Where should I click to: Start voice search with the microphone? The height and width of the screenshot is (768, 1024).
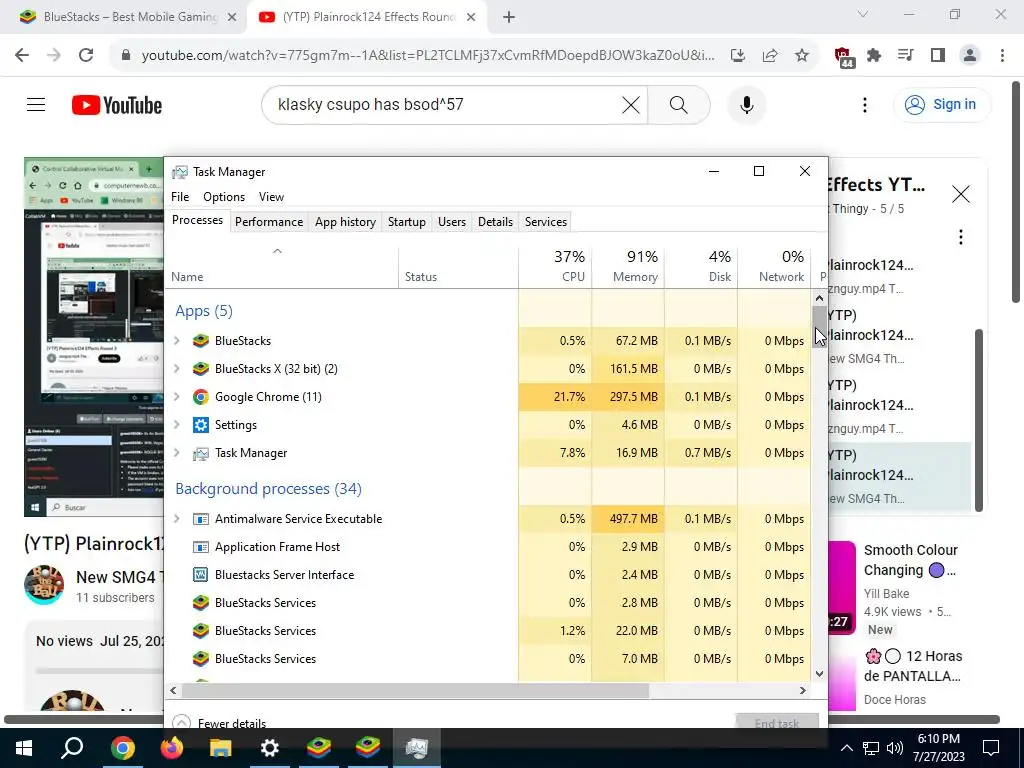tap(746, 104)
